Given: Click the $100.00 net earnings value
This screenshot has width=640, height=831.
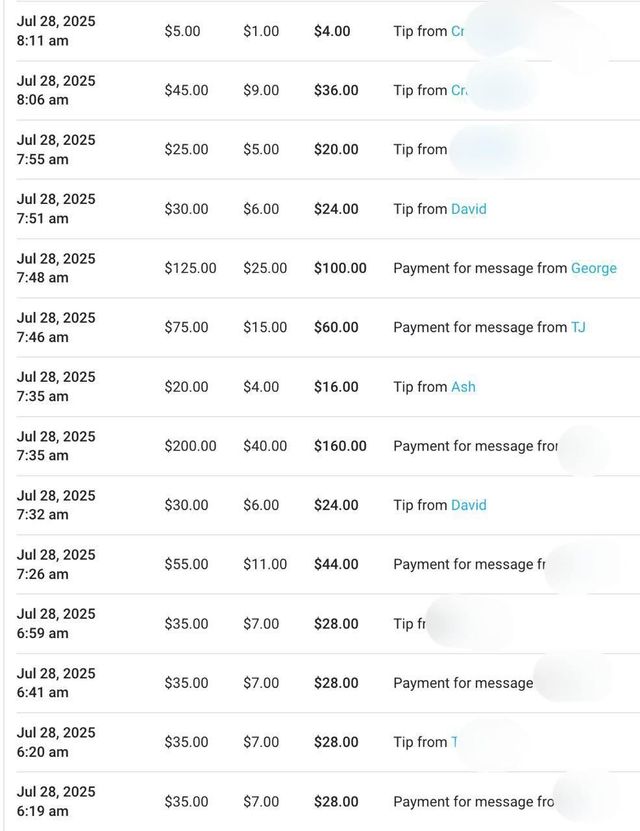Looking at the screenshot, I should (340, 268).
